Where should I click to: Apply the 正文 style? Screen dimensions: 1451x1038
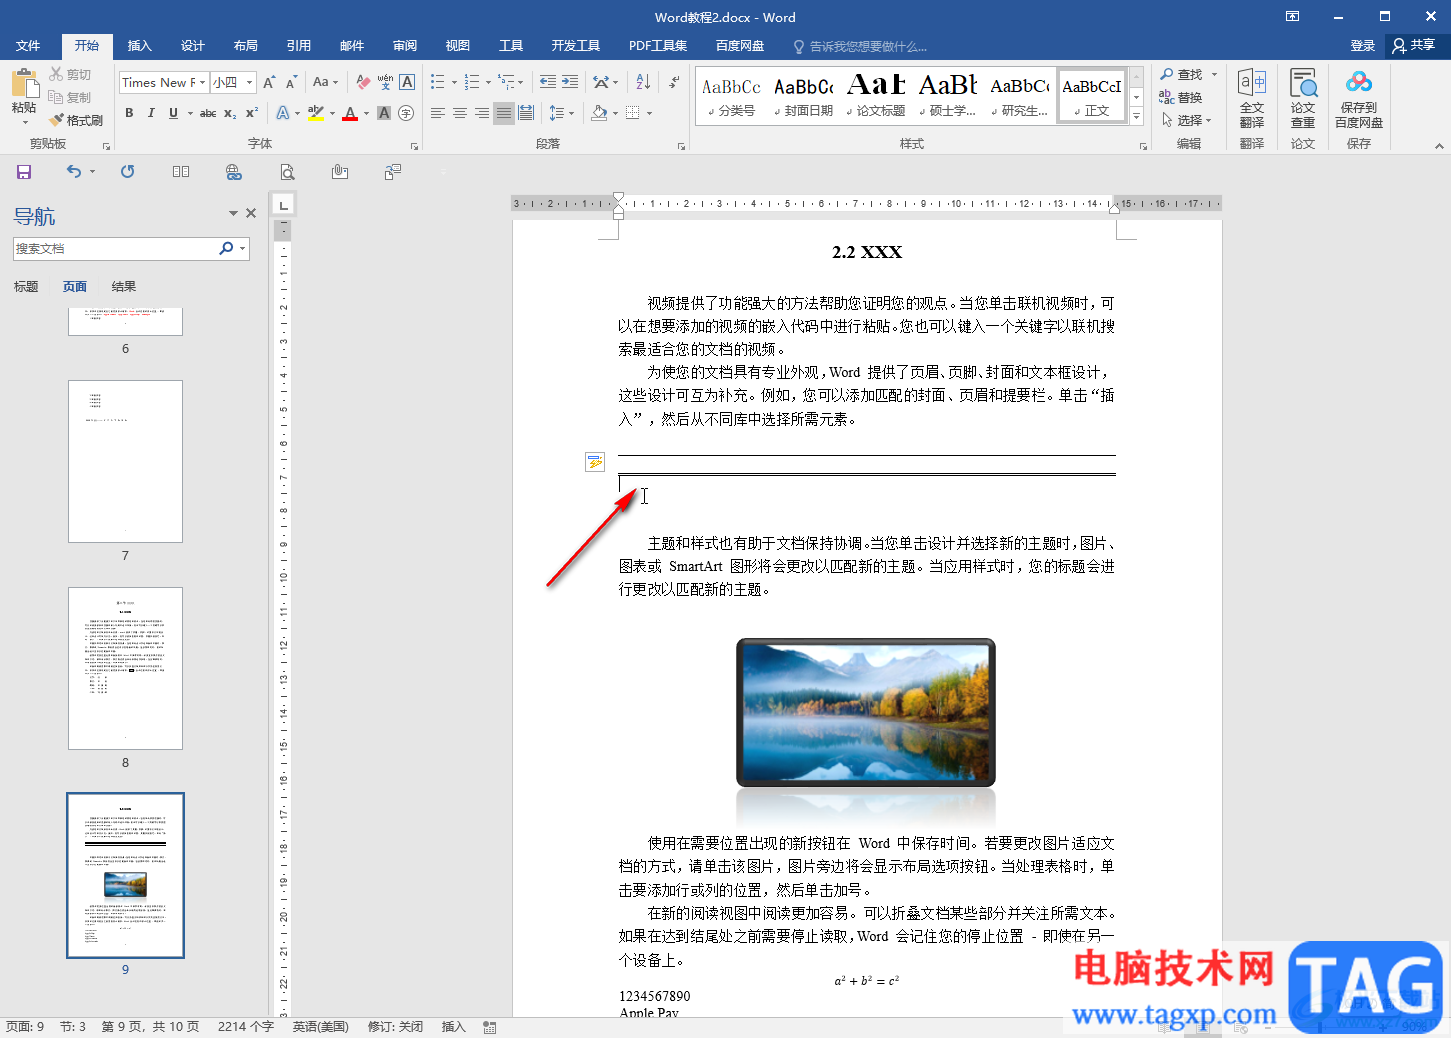tap(1092, 97)
